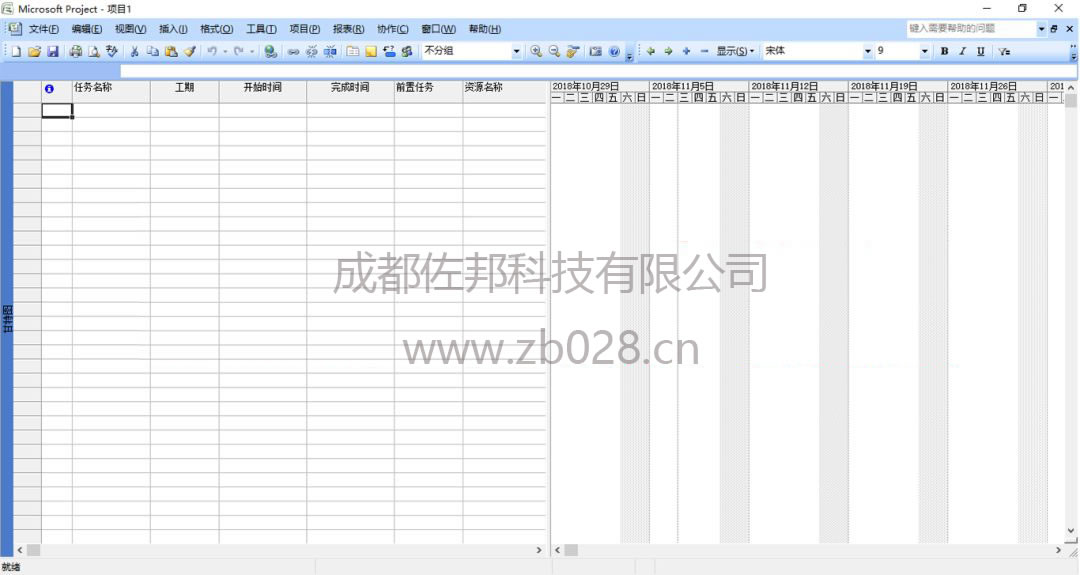Image resolution: width=1080 pixels, height=575 pixels.
Task: Save the project with the floppy icon
Action: click(52, 52)
